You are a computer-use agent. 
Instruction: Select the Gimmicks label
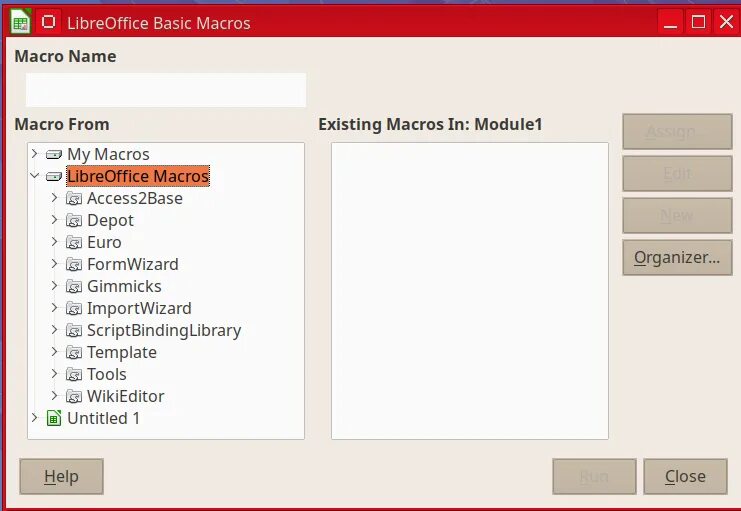(x=124, y=286)
